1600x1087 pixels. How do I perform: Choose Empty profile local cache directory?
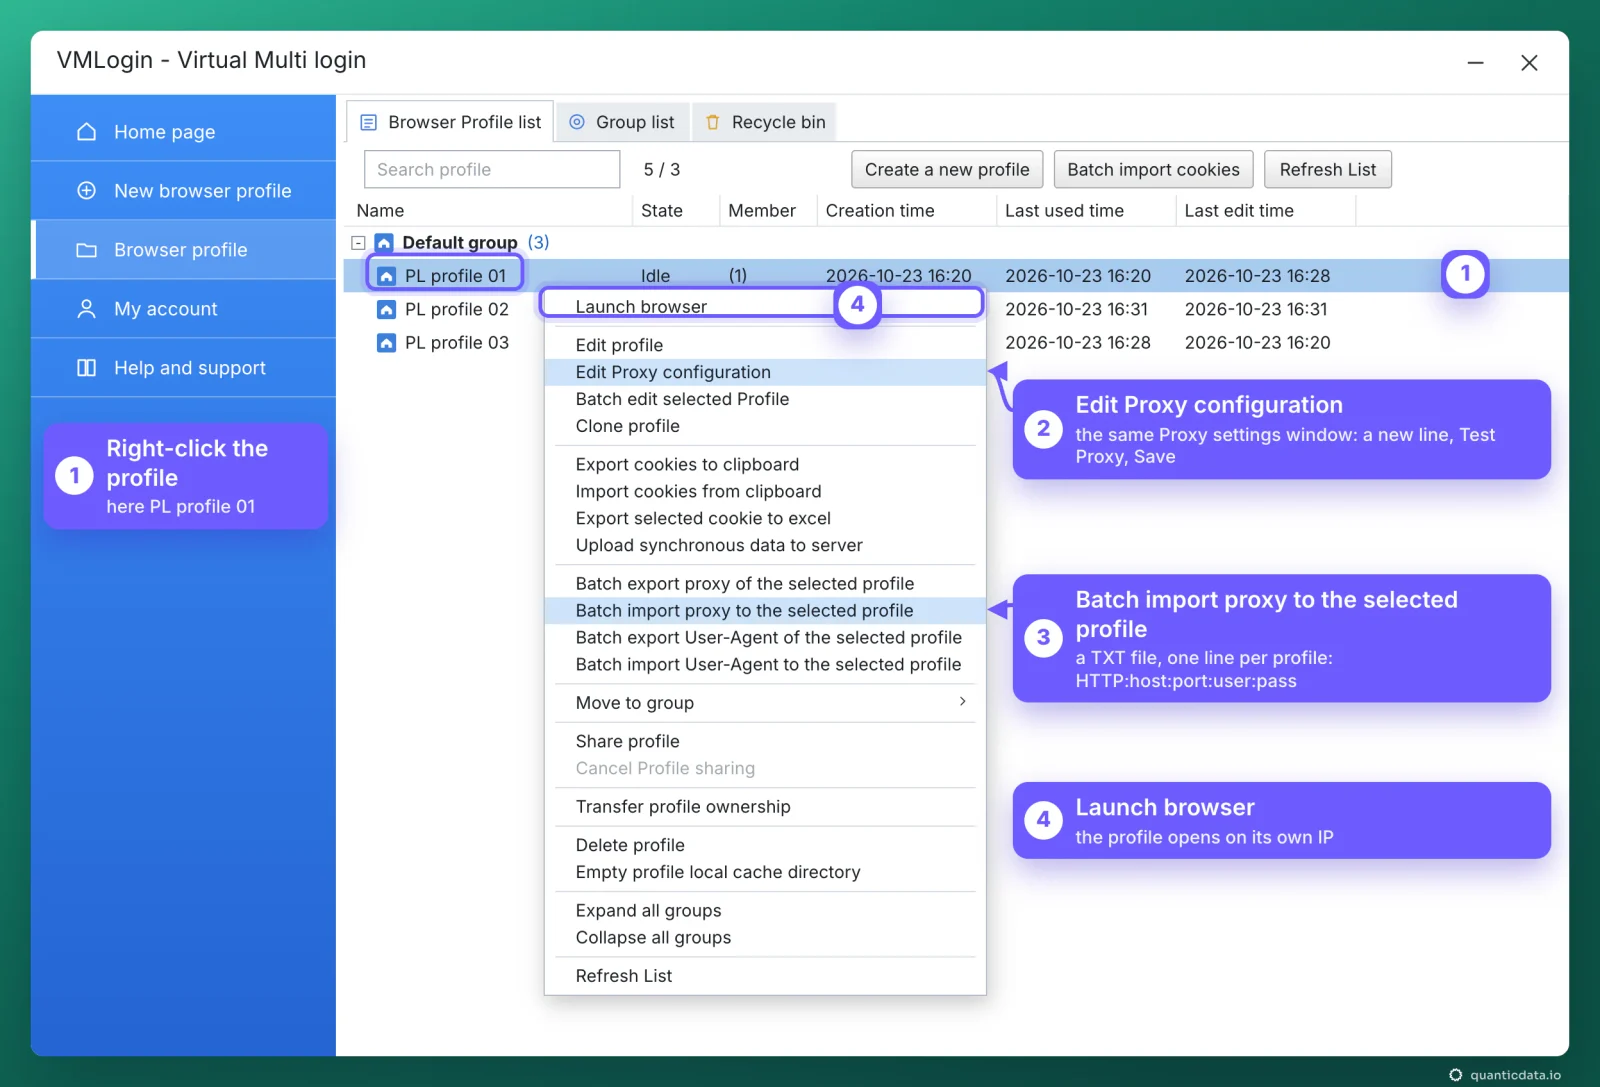pyautogui.click(x=764, y=872)
